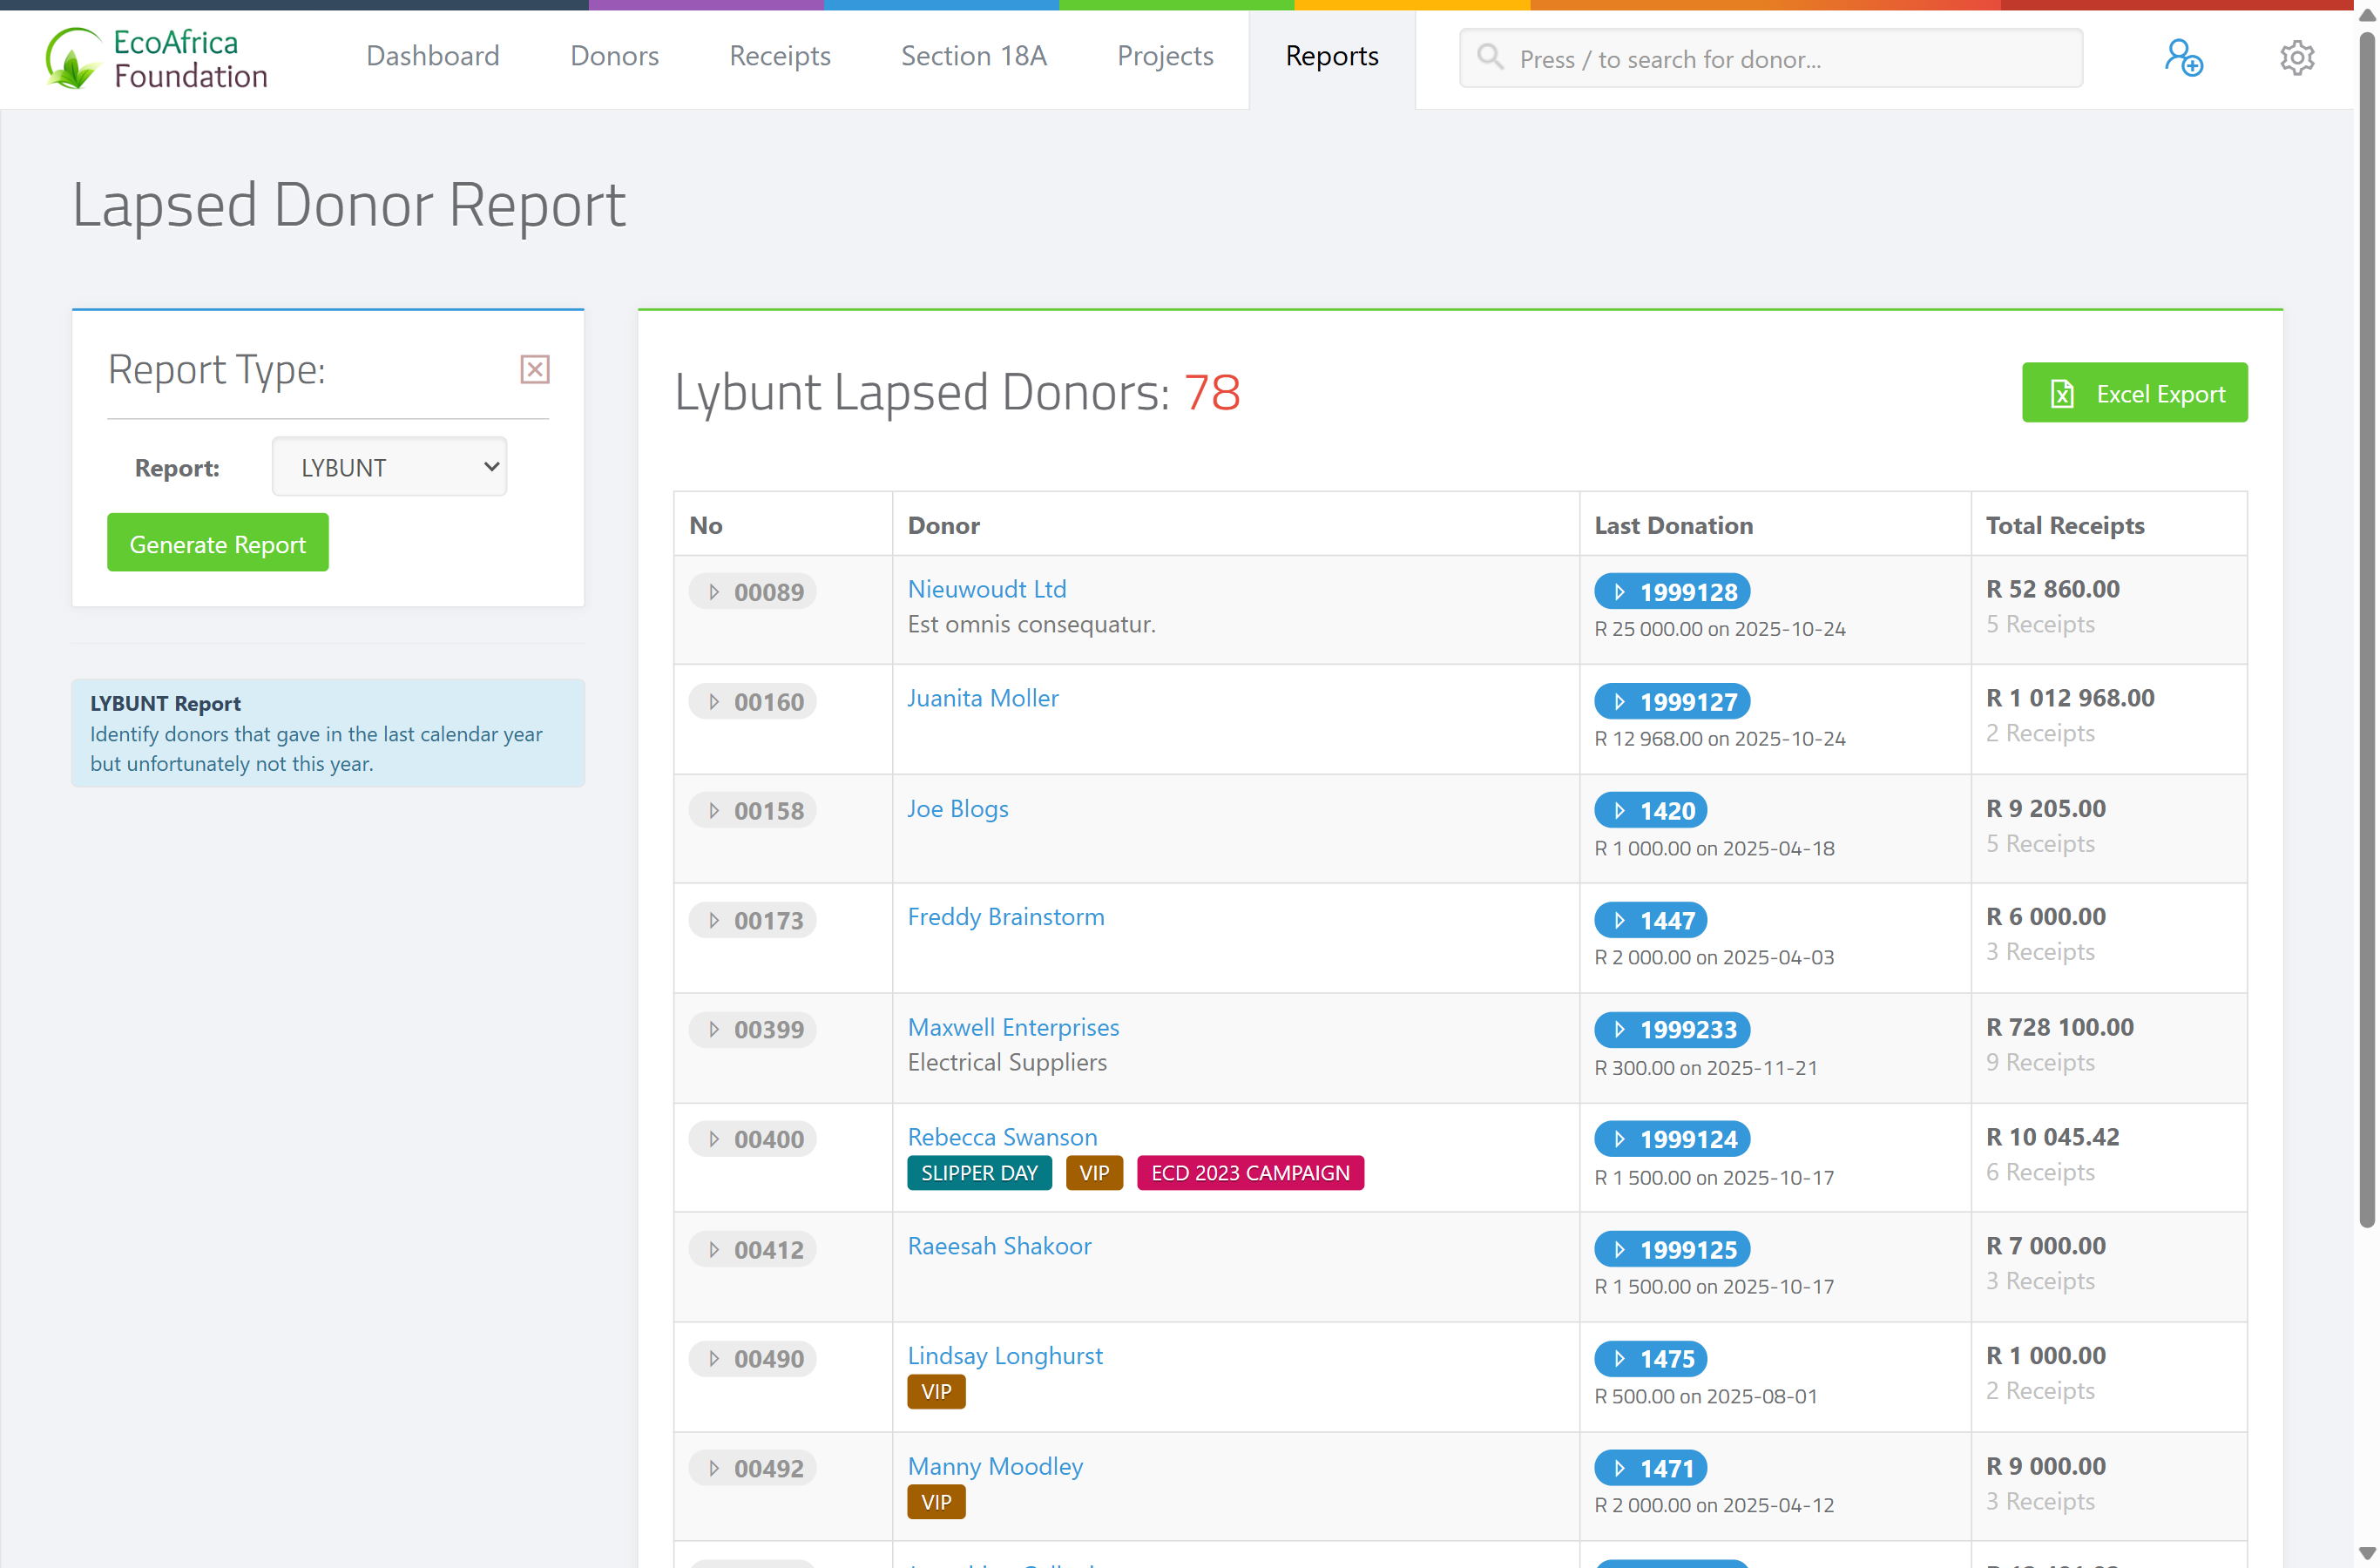Expand donor number 00492
The height and width of the screenshot is (1568, 2380).
[753, 1468]
